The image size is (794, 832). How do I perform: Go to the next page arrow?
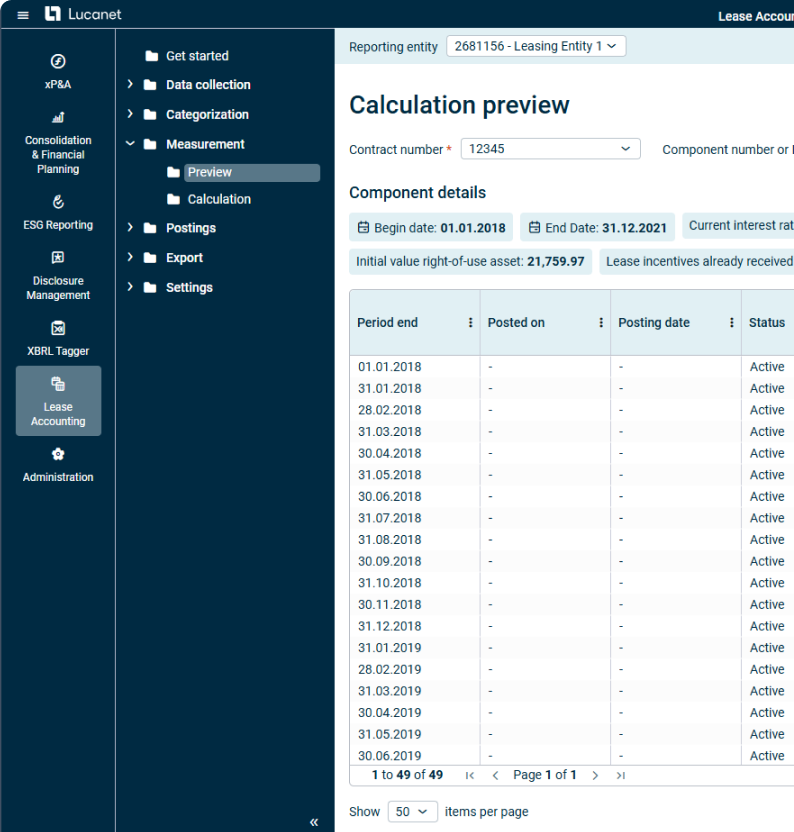click(595, 775)
